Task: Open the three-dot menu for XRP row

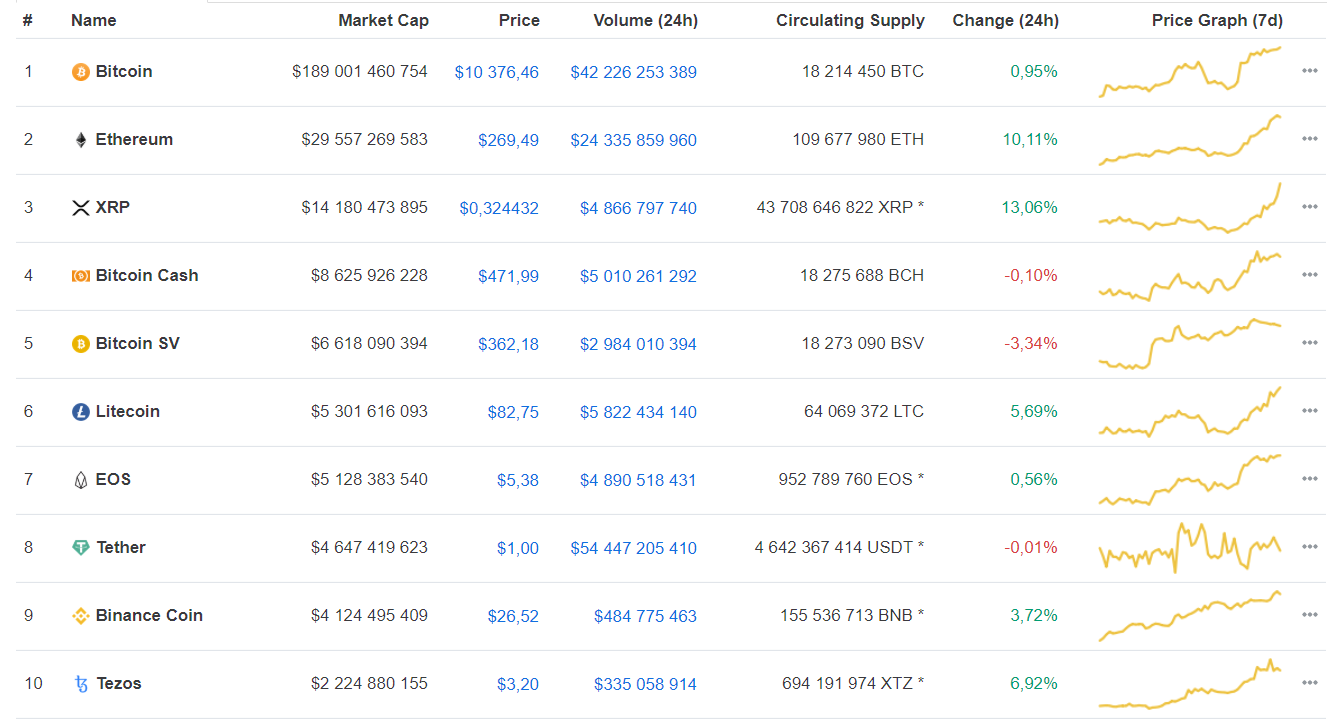Action: pyautogui.click(x=1310, y=208)
